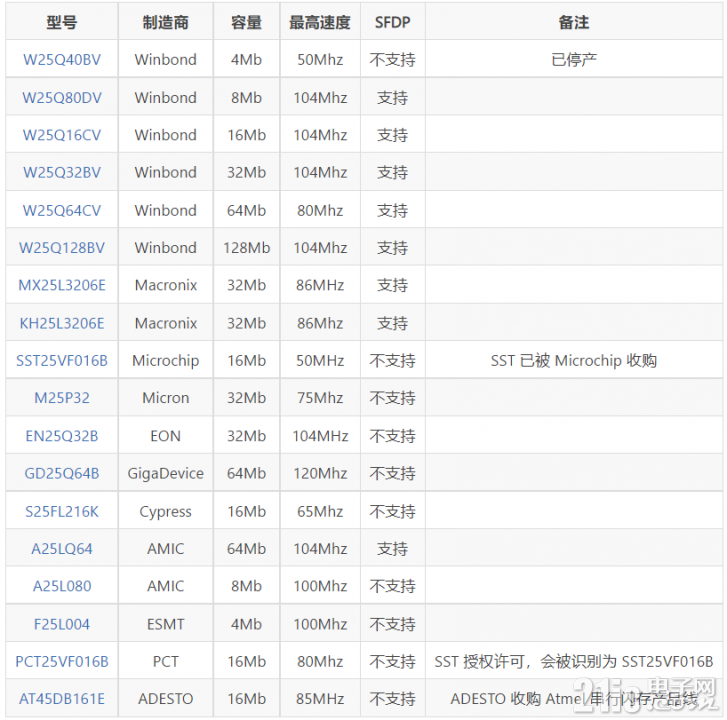Open the W25Q64CV model link

click(62, 210)
